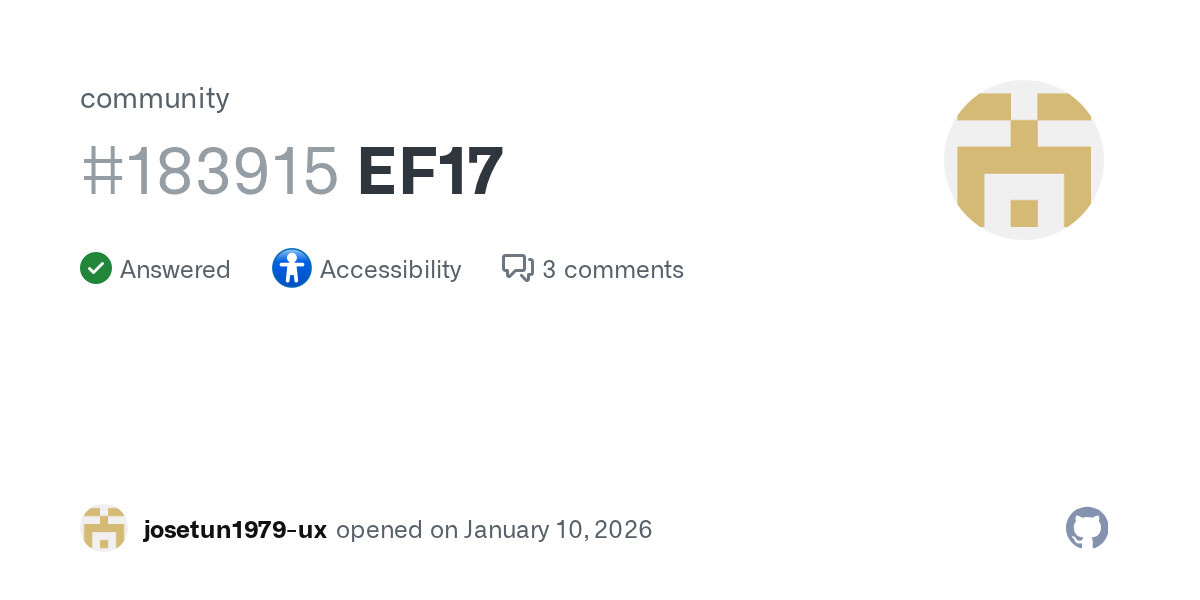
Task: Click the large gold identicon avatar
Action: click(x=1023, y=160)
